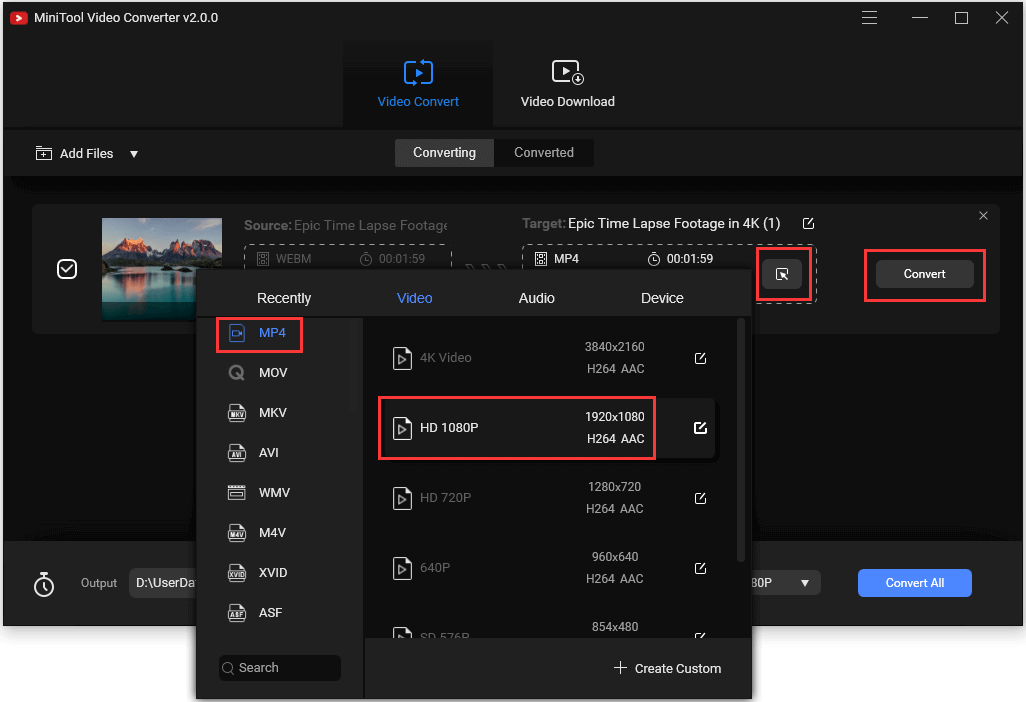The image size is (1026, 702).
Task: Click the Convert button
Action: (924, 274)
